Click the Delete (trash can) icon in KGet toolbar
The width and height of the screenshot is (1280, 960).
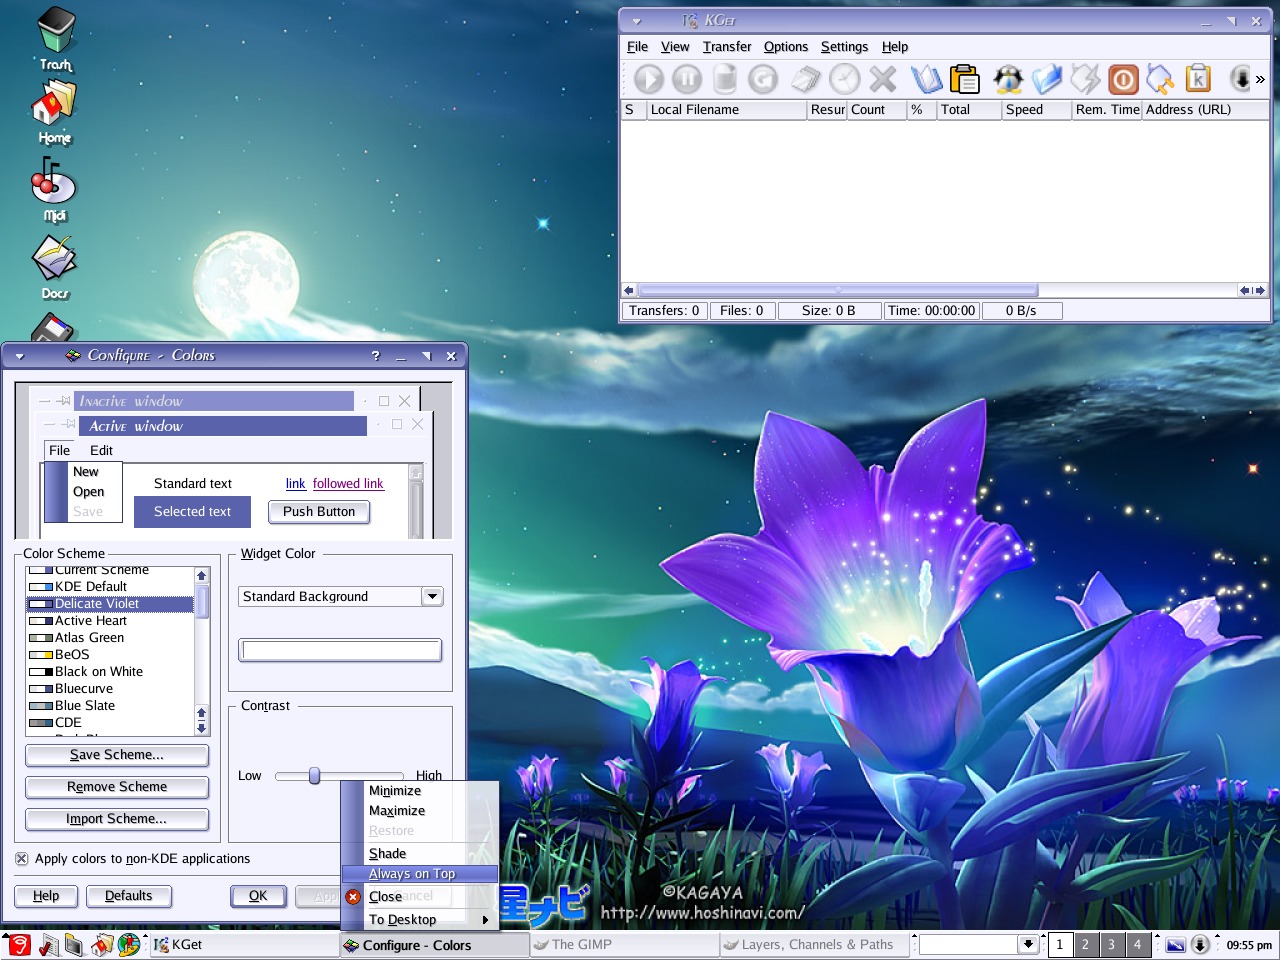tap(725, 79)
